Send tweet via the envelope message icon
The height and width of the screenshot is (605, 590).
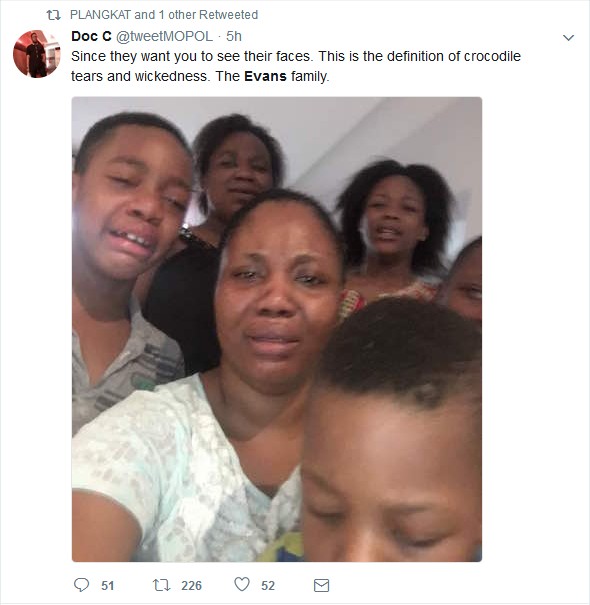[x=321, y=585]
